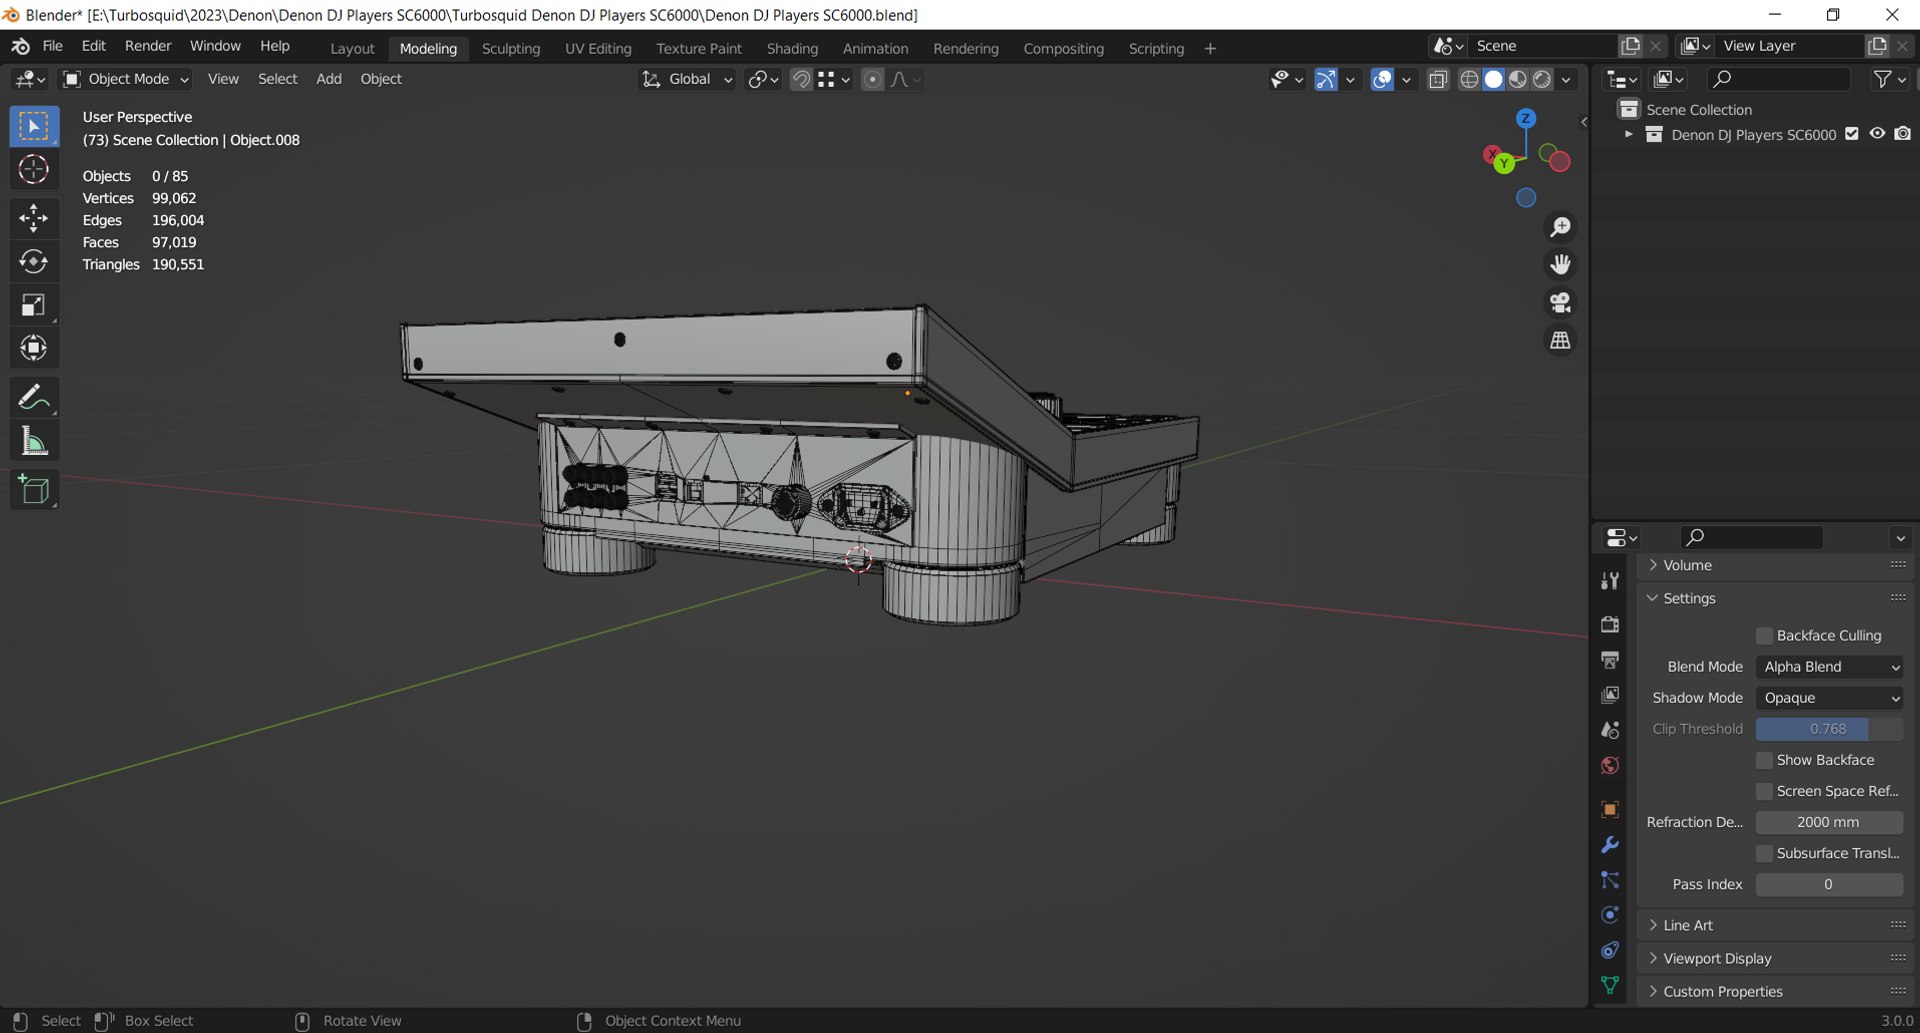Click the Pass Index value field
The height and width of the screenshot is (1033, 1920).
(x=1828, y=884)
